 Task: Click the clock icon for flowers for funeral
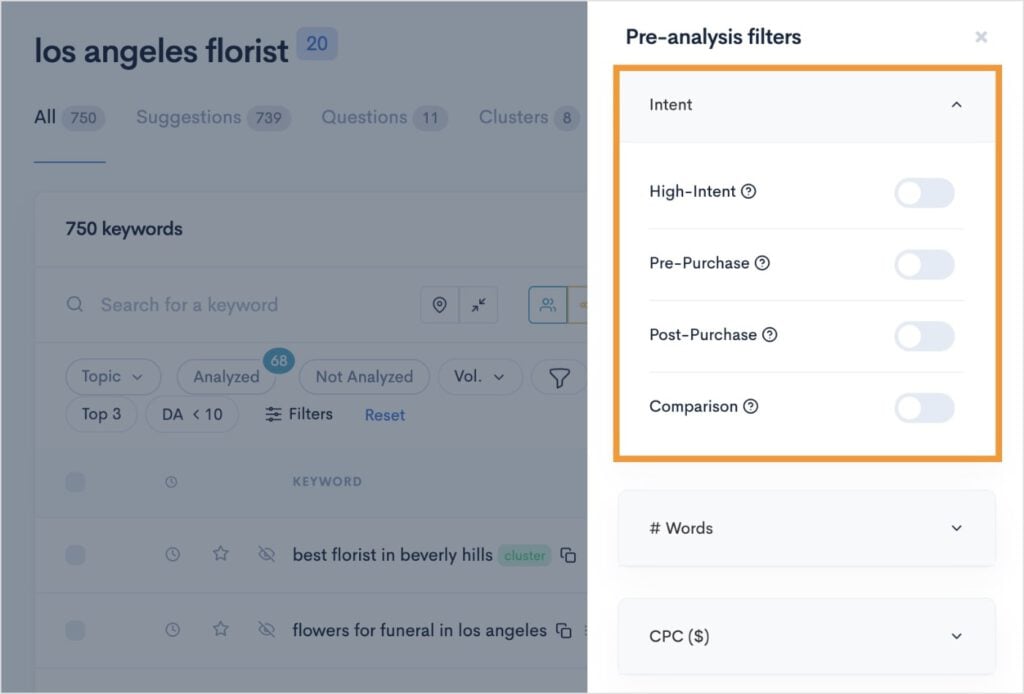click(x=172, y=630)
